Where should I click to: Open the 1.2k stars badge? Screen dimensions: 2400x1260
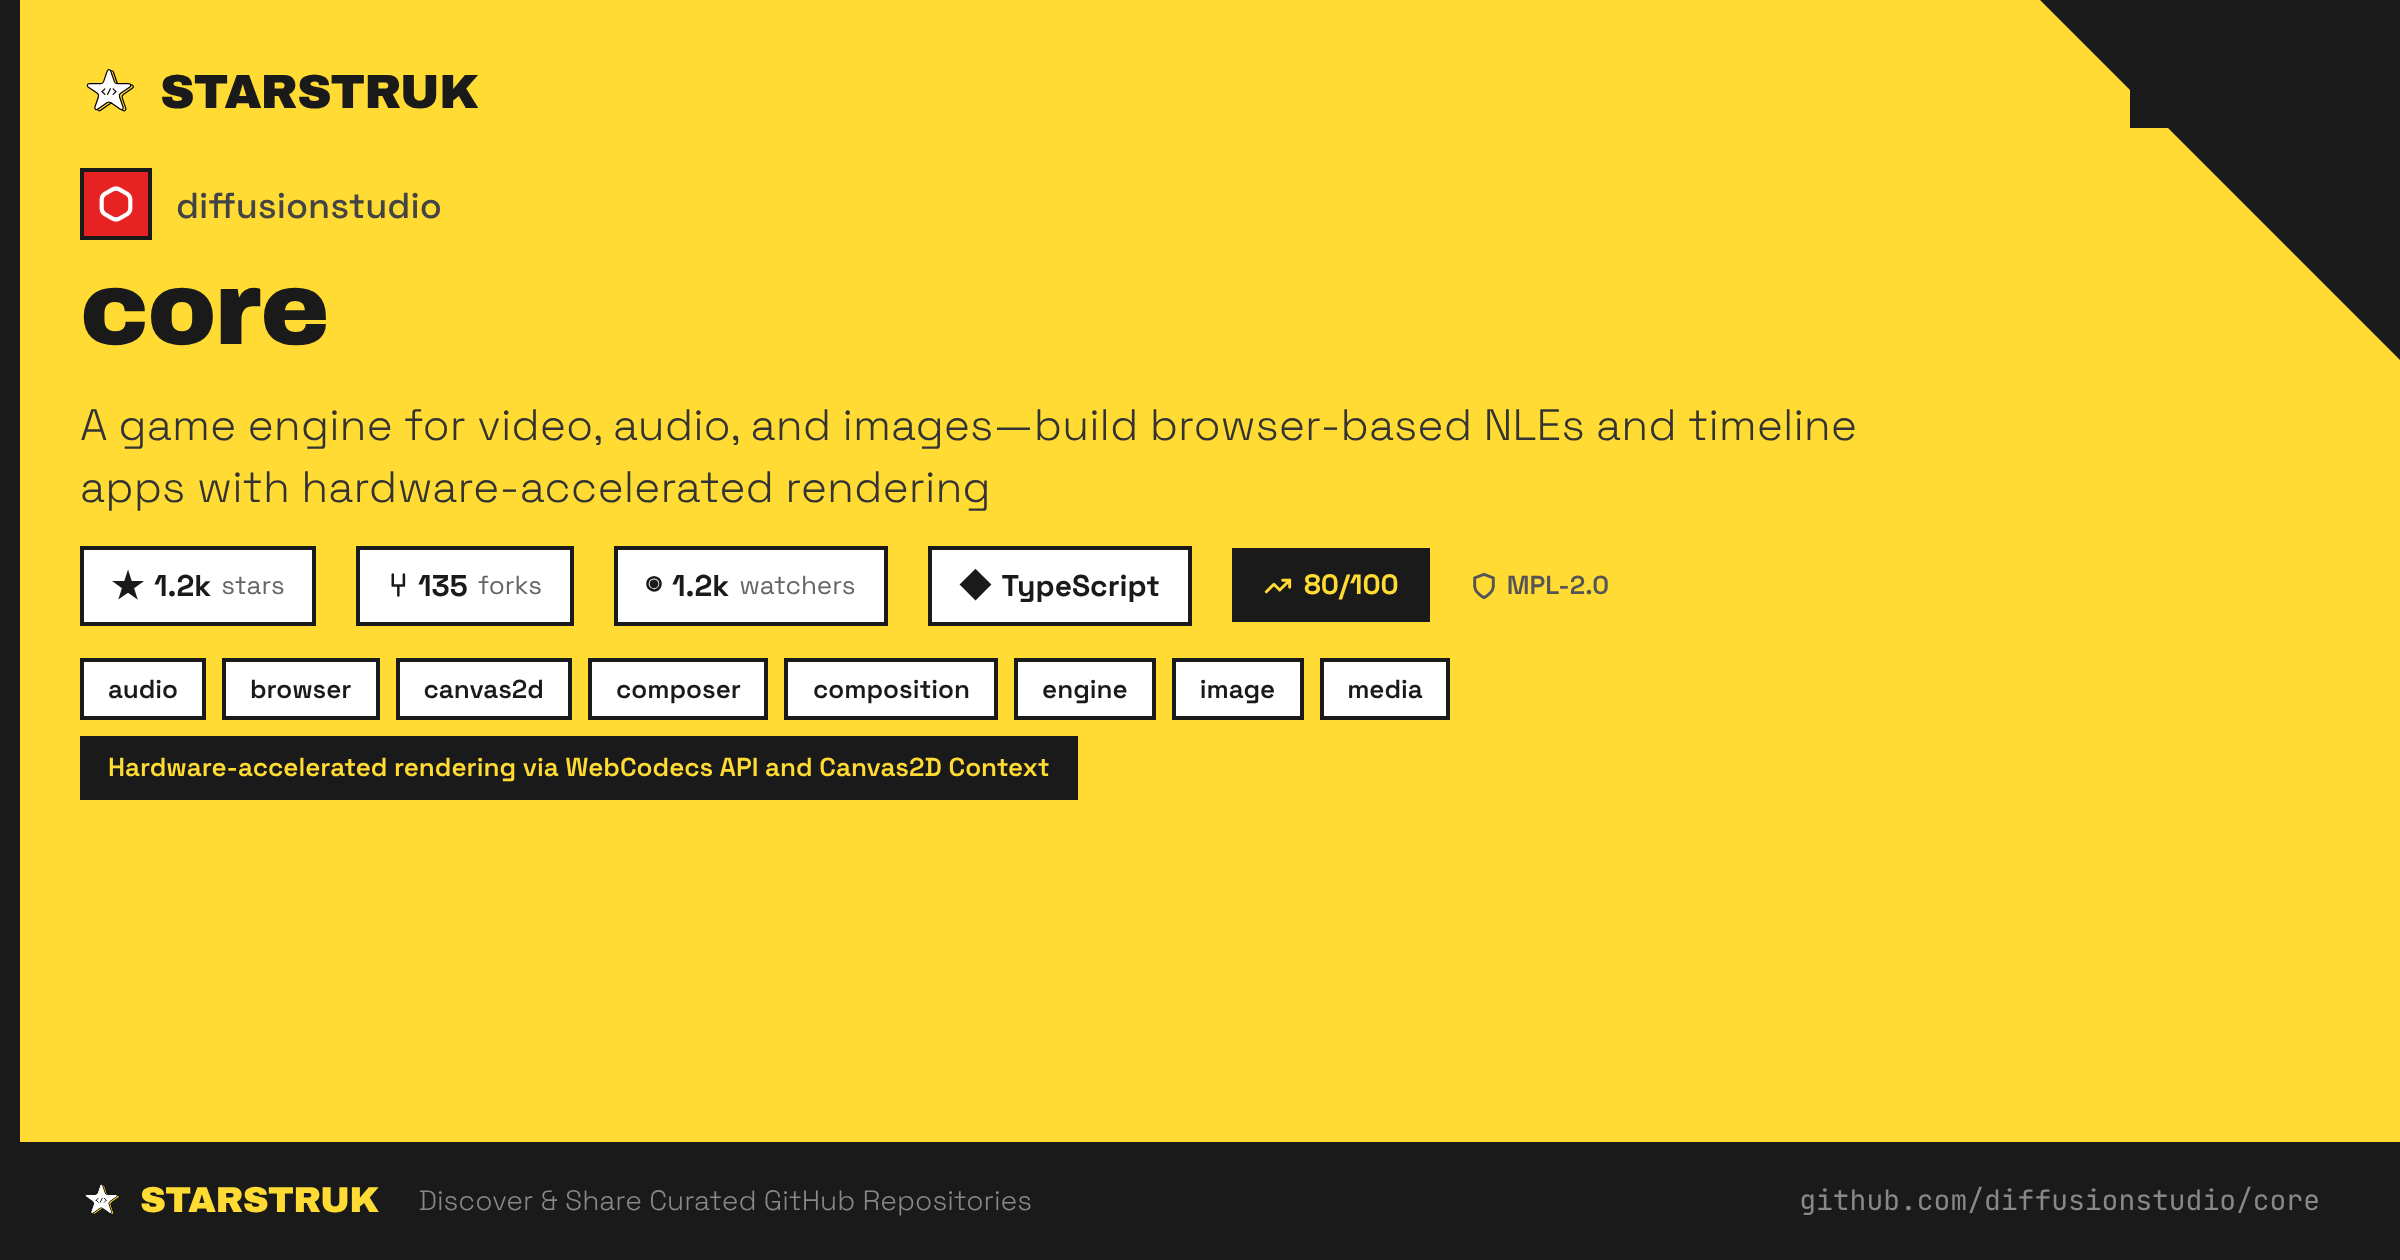point(198,586)
